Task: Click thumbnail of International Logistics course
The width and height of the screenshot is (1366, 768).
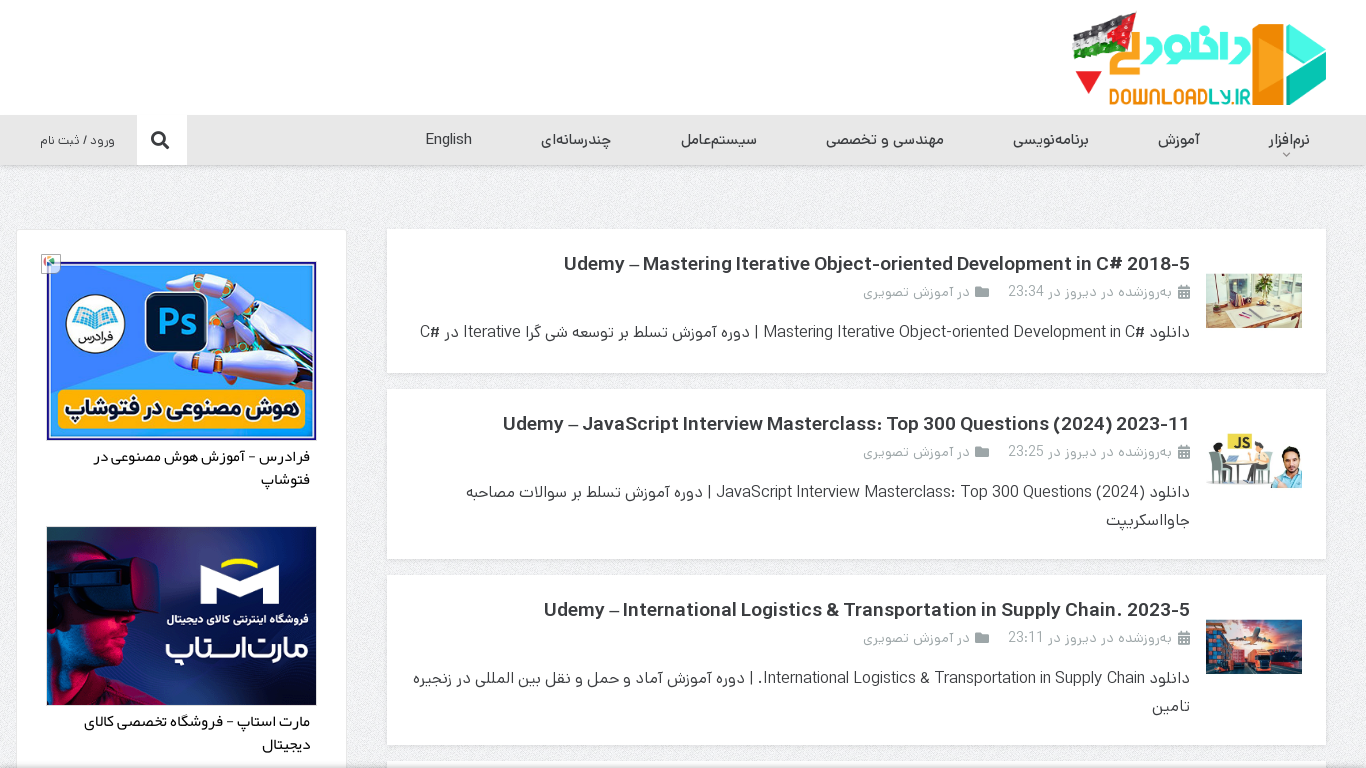Action: pos(1254,647)
